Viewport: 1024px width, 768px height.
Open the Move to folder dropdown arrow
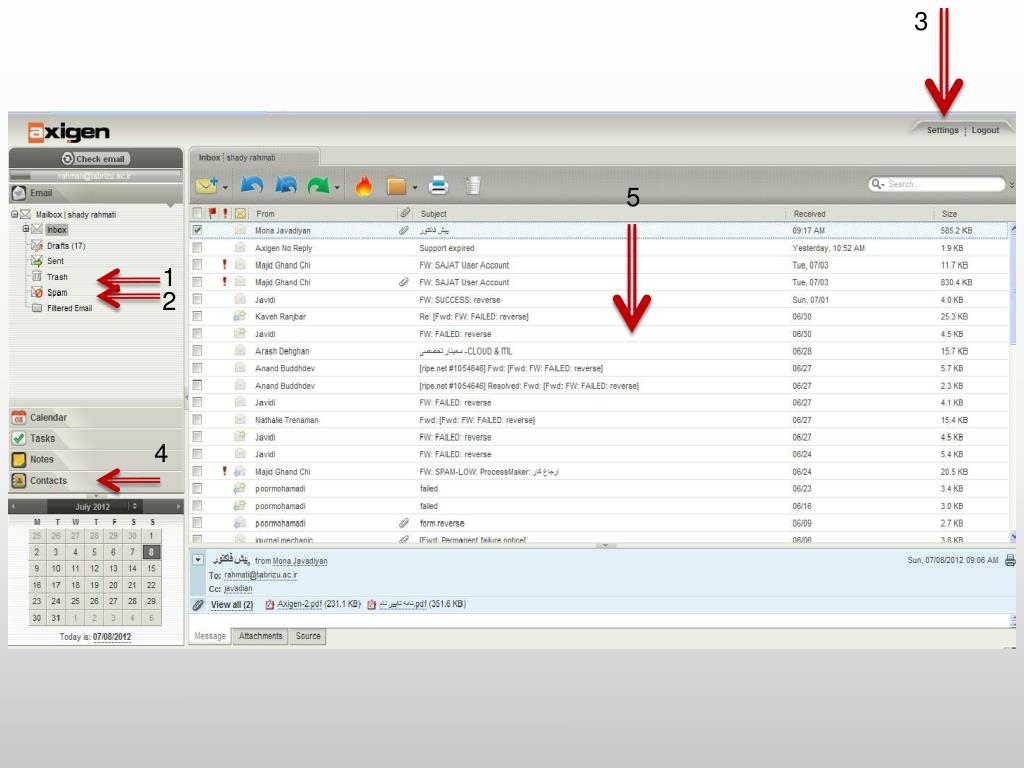[x=415, y=188]
